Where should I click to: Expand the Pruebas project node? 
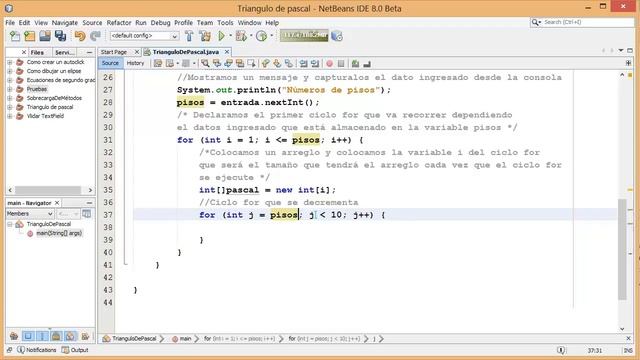10,89
